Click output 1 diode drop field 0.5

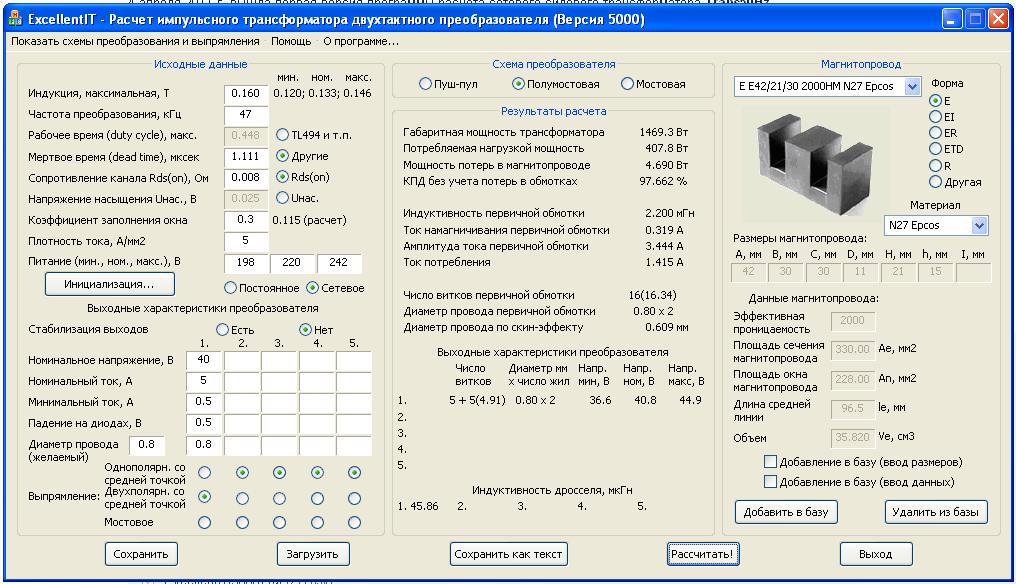click(x=203, y=423)
